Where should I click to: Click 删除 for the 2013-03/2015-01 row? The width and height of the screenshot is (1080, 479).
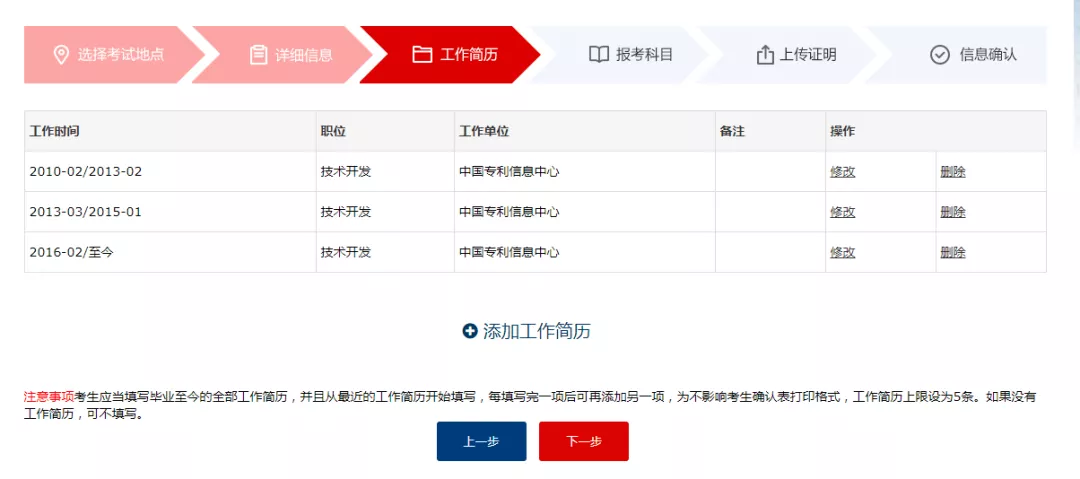[x=953, y=212]
